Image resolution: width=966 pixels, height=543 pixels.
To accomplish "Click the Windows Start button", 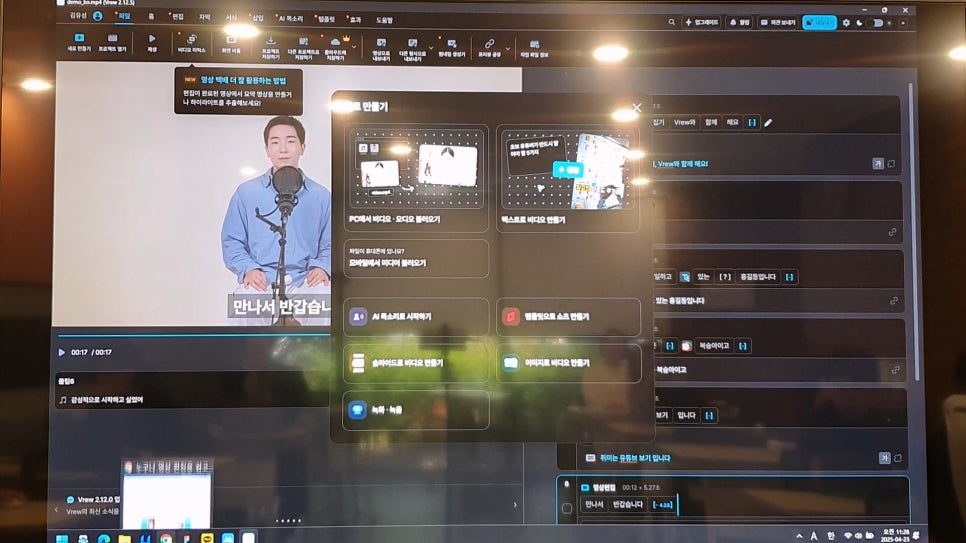I will [62, 538].
